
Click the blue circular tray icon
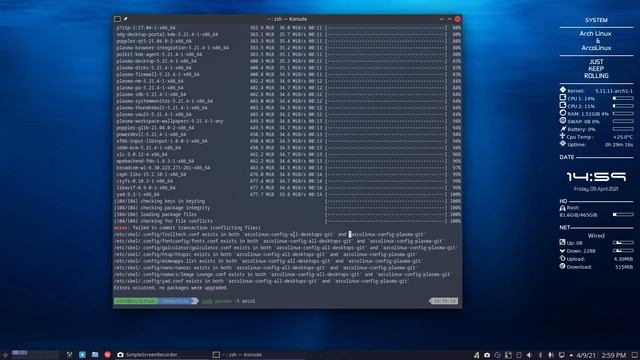pyautogui.click(x=498, y=355)
